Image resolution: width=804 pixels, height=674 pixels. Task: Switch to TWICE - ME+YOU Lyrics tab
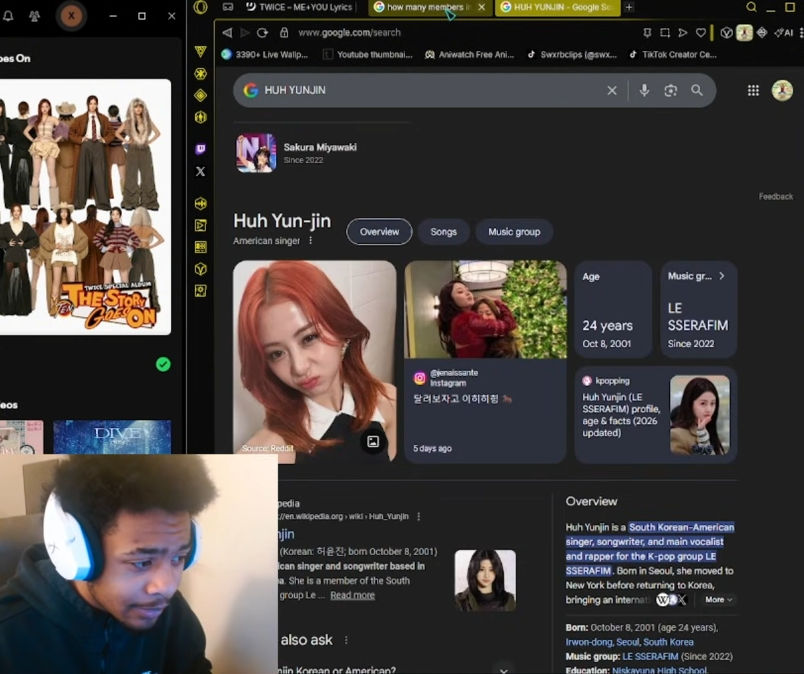click(299, 7)
